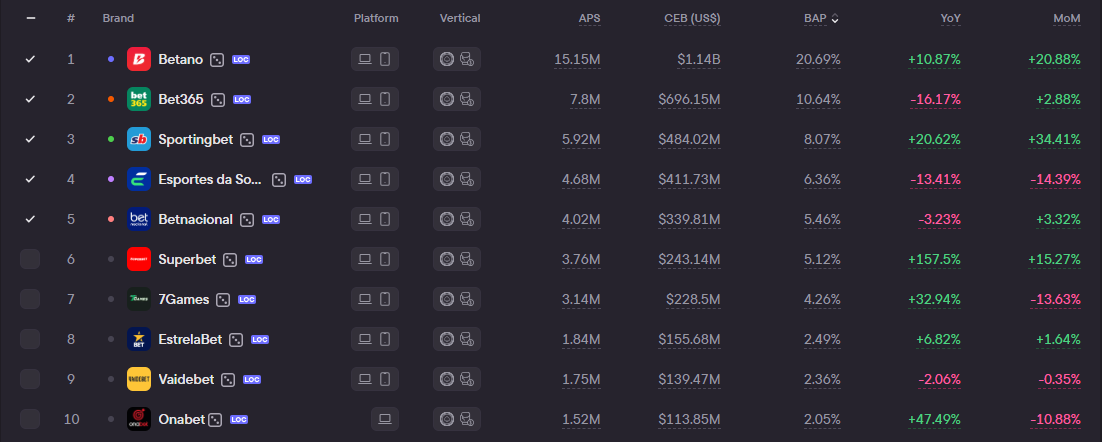Click the casino chip icon in Superbet row
Viewport: 1102px width, 442px height.
pos(447,259)
